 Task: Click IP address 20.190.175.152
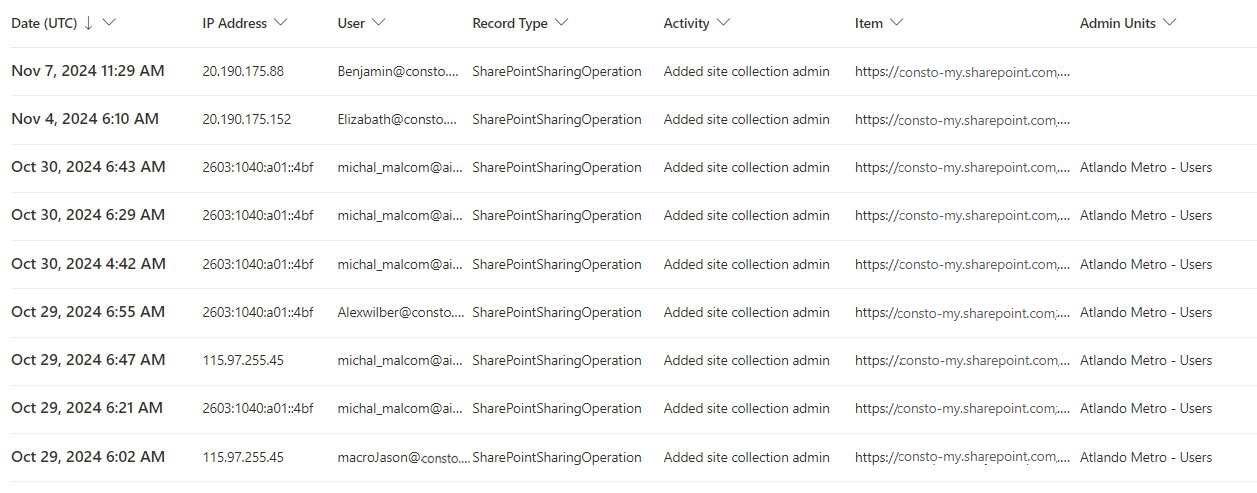click(x=247, y=119)
